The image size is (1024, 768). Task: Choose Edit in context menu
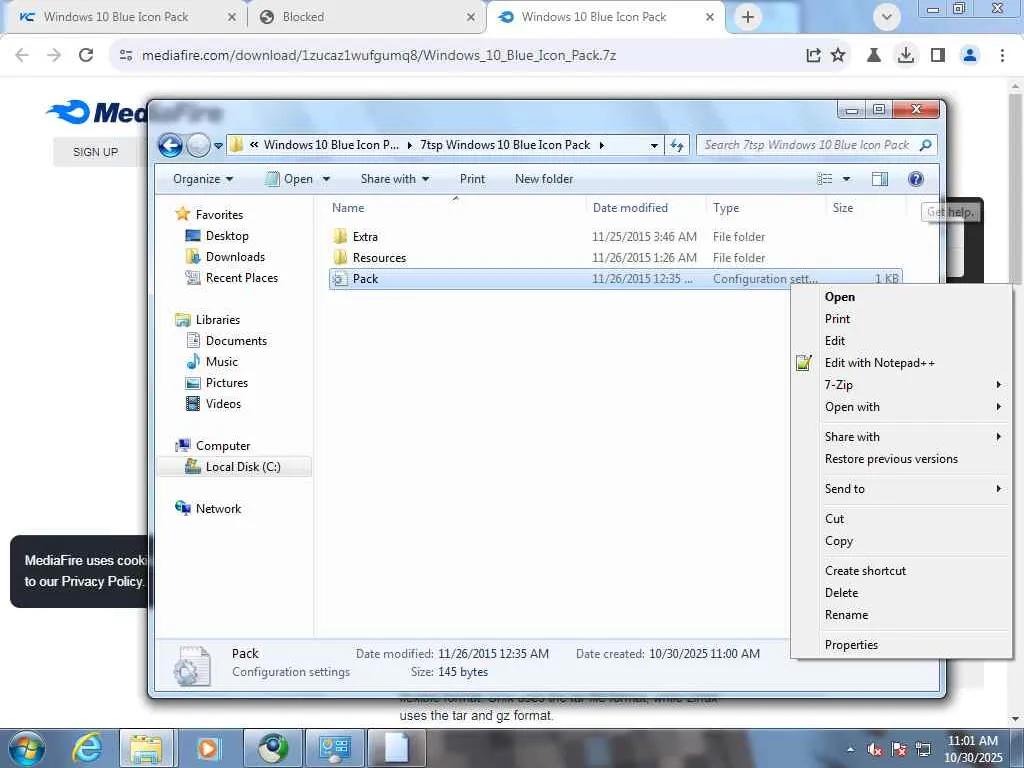tap(834, 341)
